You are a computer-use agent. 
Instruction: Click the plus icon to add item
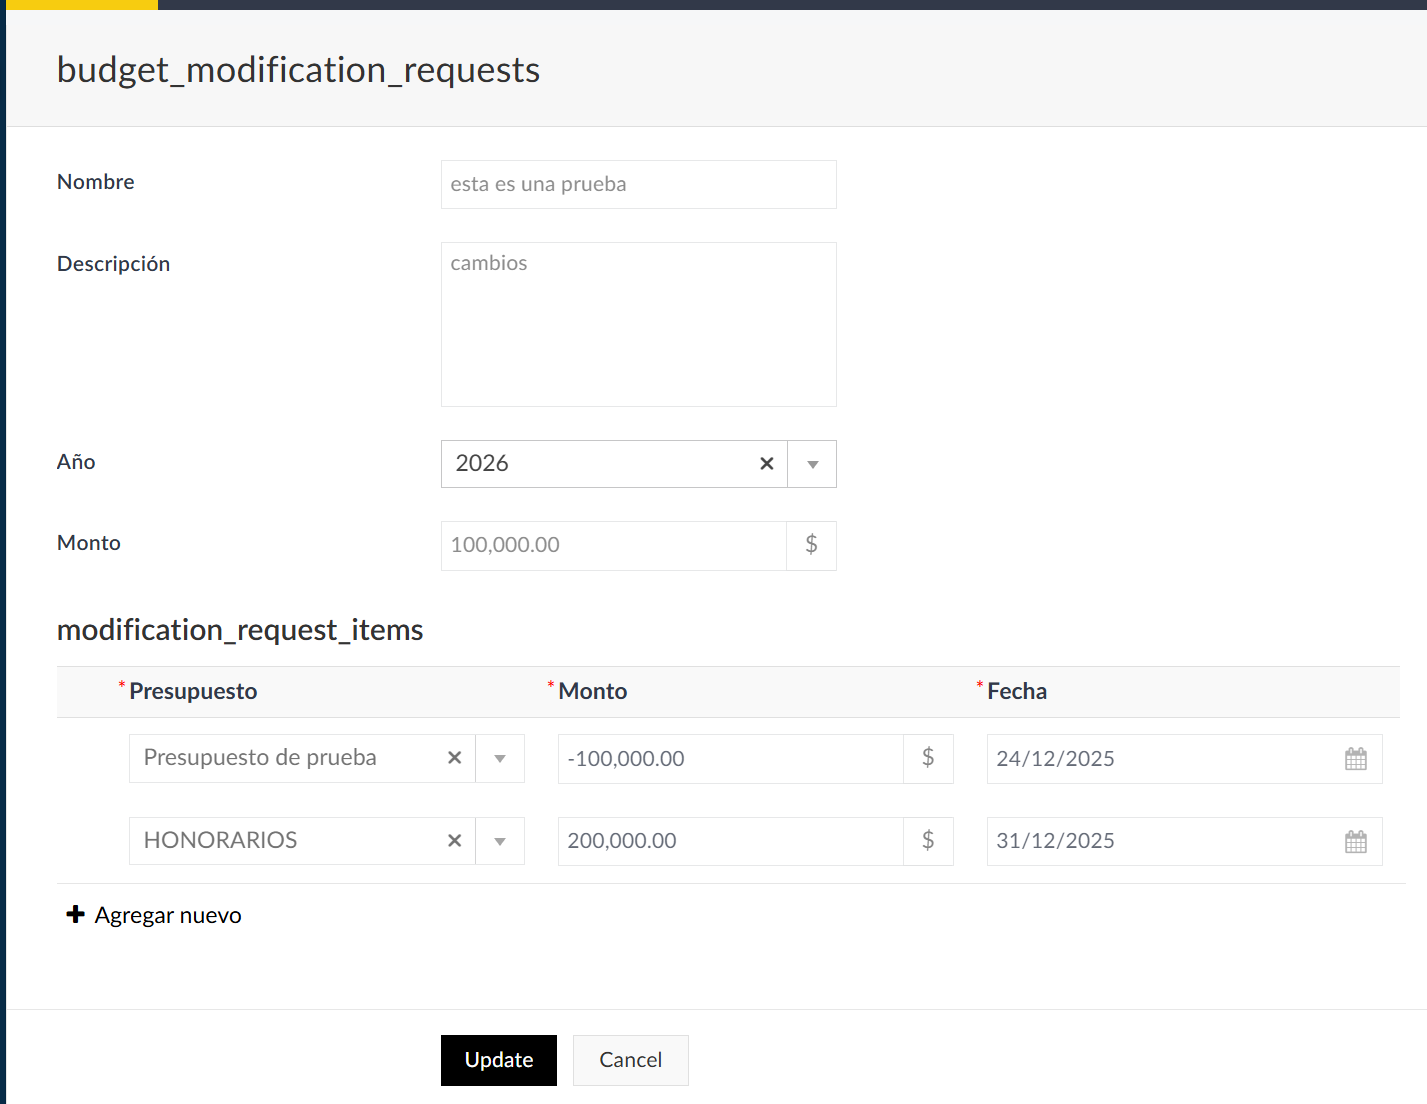[75, 915]
